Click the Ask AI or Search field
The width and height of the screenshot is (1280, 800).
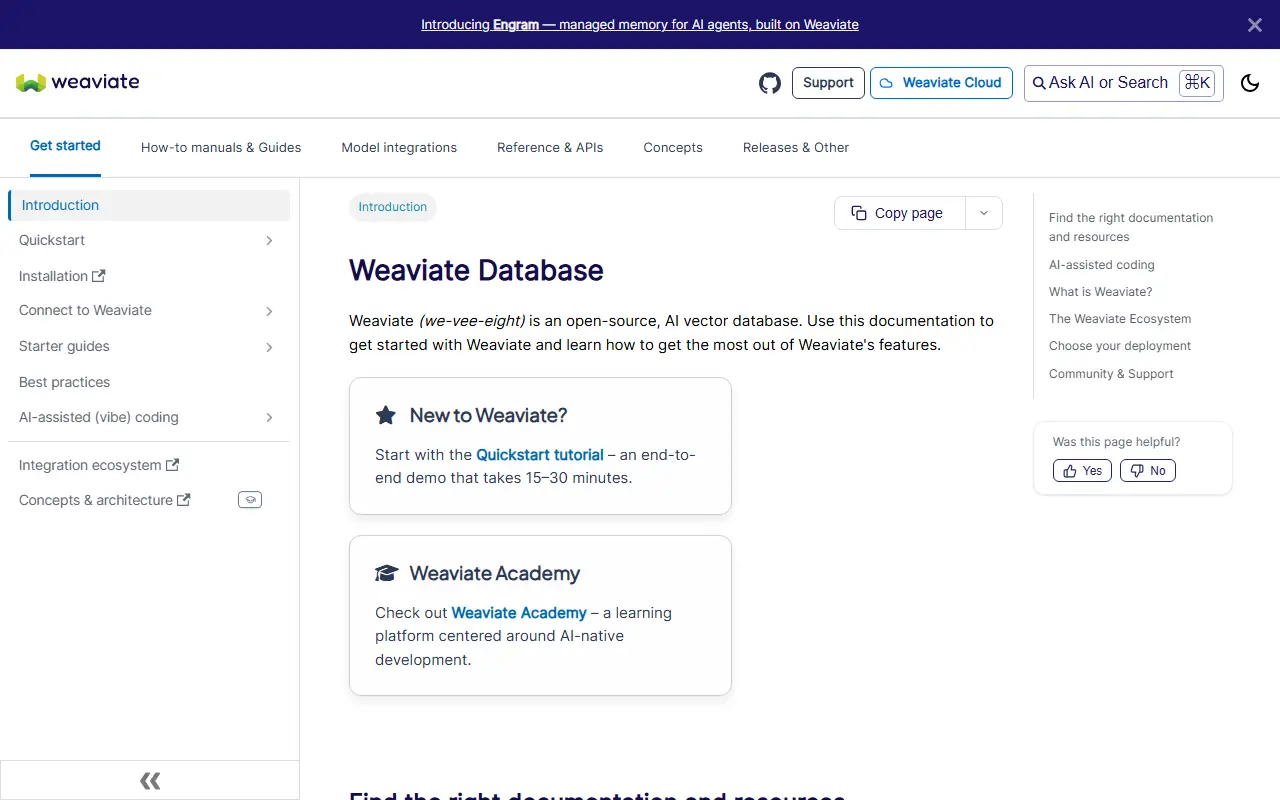tap(1123, 83)
